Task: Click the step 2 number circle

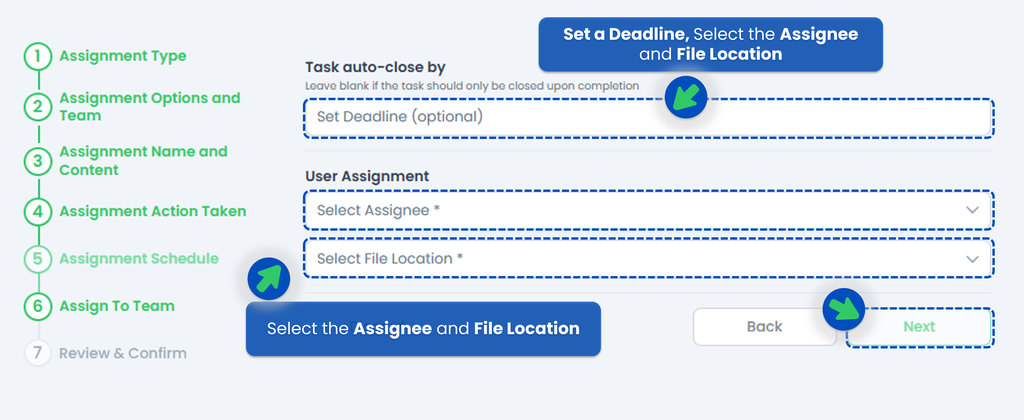Action: pyautogui.click(x=37, y=107)
